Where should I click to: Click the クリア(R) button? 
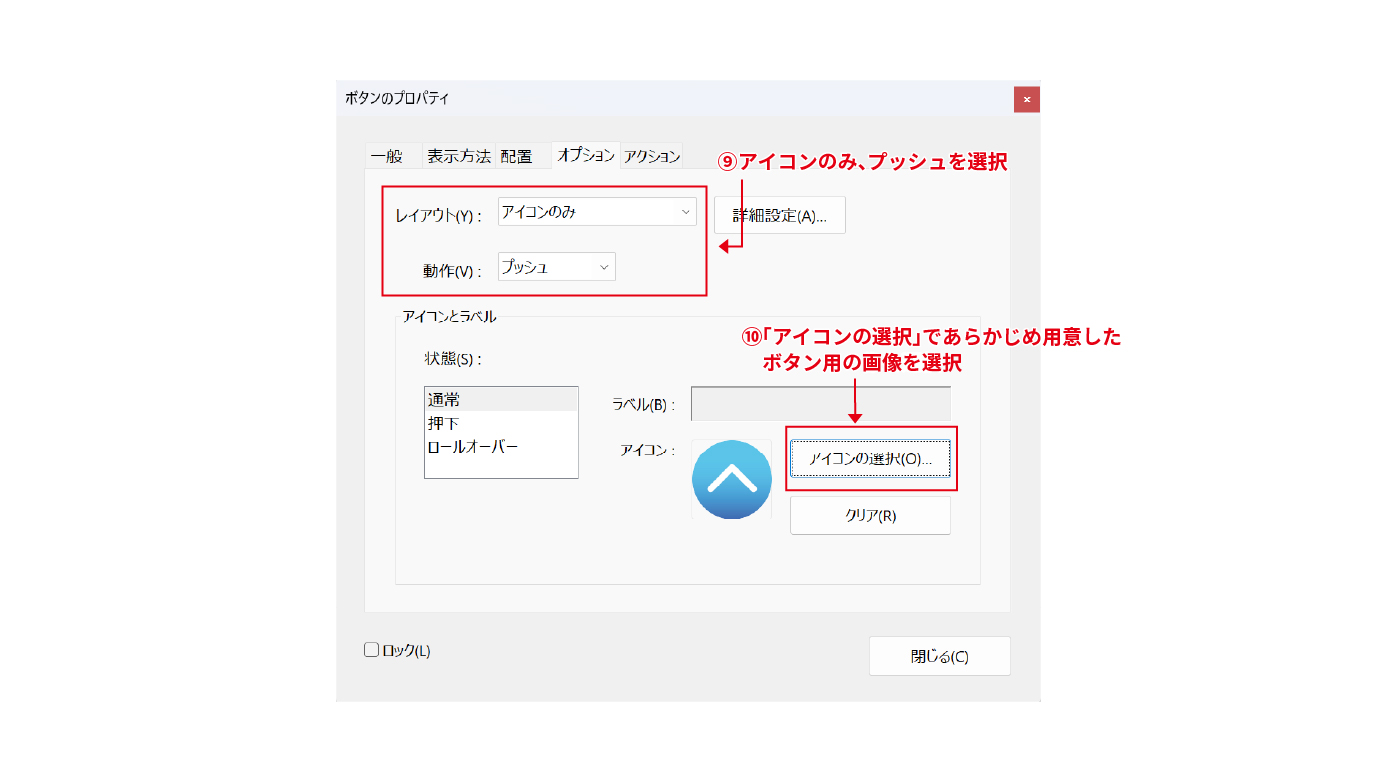tap(870, 516)
